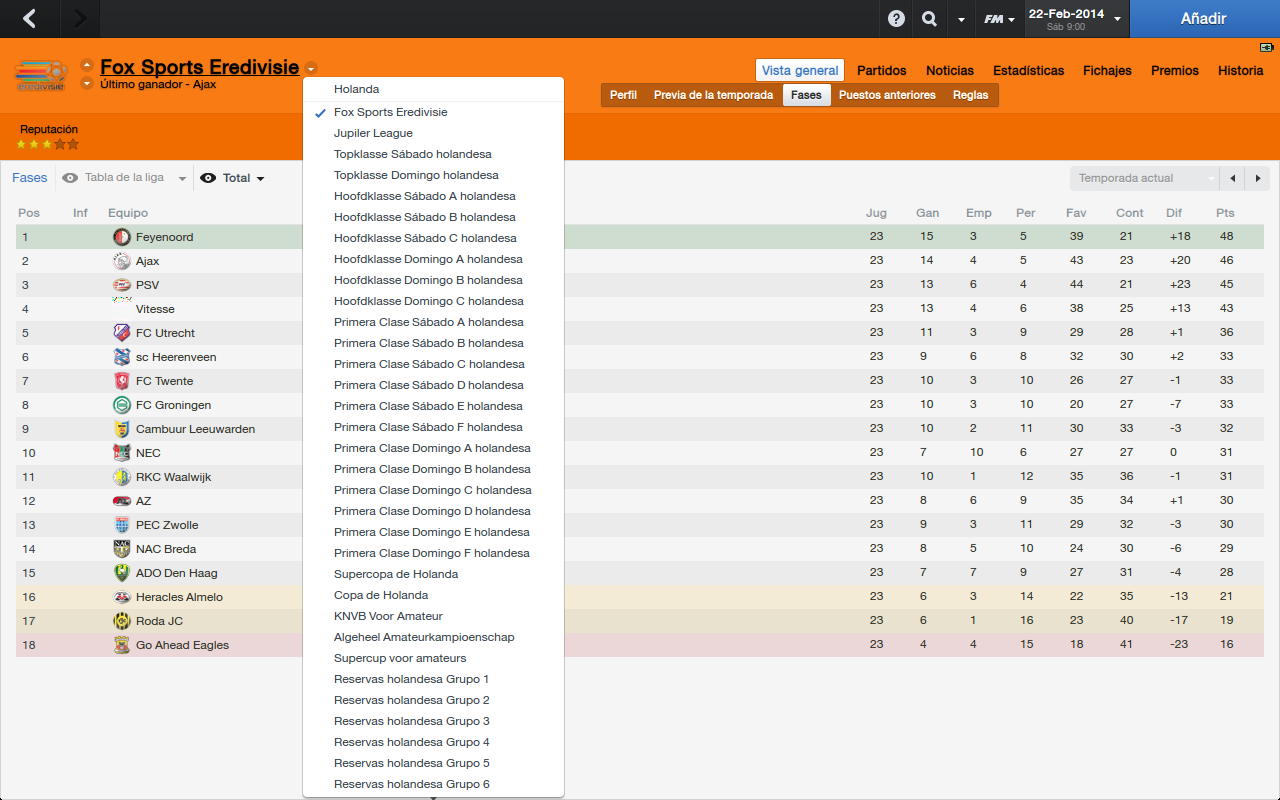Viewport: 1280px width, 800px height.
Task: Click the Go Ahead Eagles club badge
Action: click(x=122, y=645)
